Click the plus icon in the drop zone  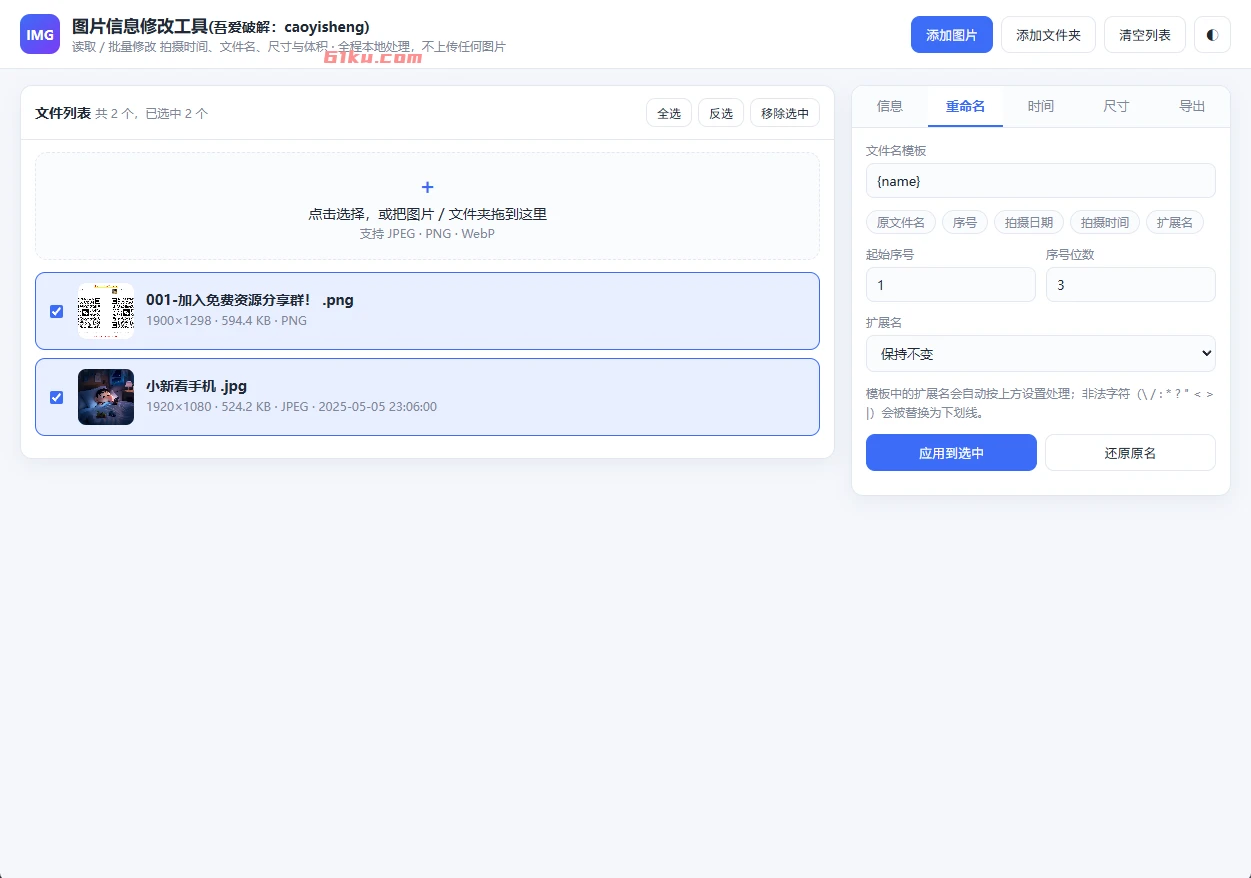(427, 187)
